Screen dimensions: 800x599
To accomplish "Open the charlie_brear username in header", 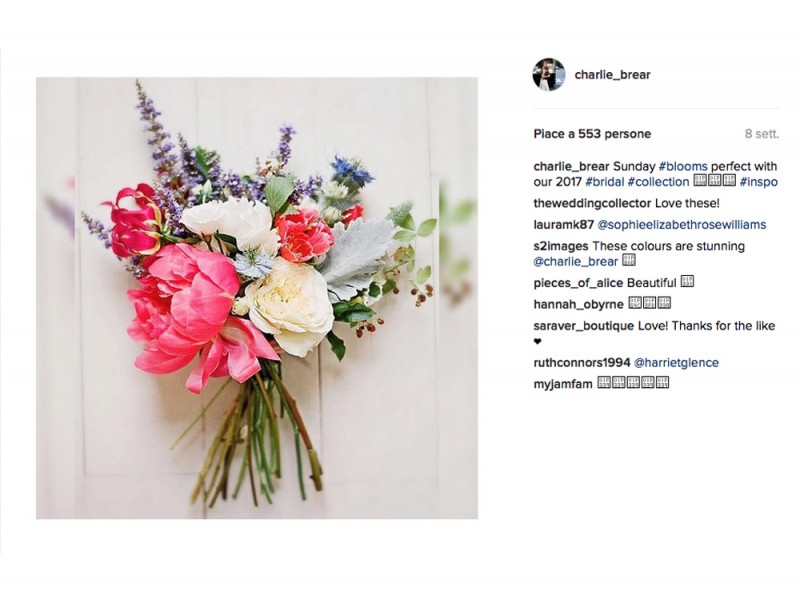I will (x=612, y=74).
